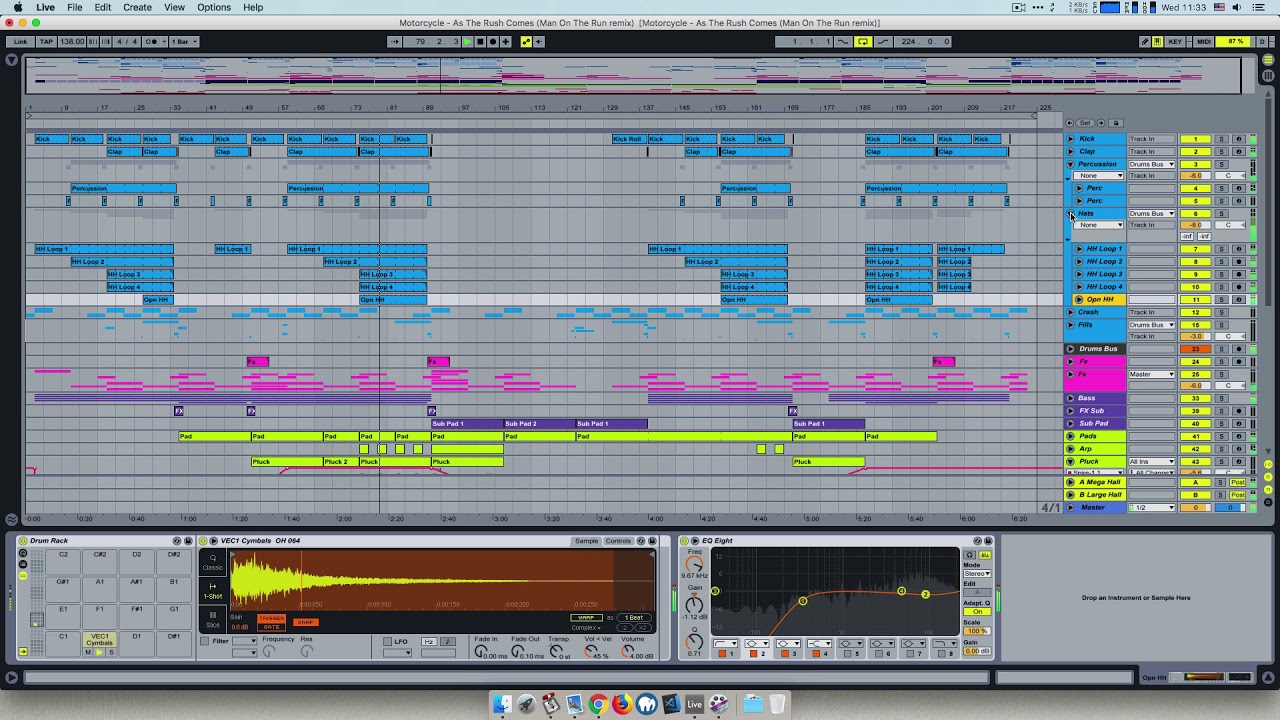
Task: Open the Edit menu
Action: tap(103, 7)
